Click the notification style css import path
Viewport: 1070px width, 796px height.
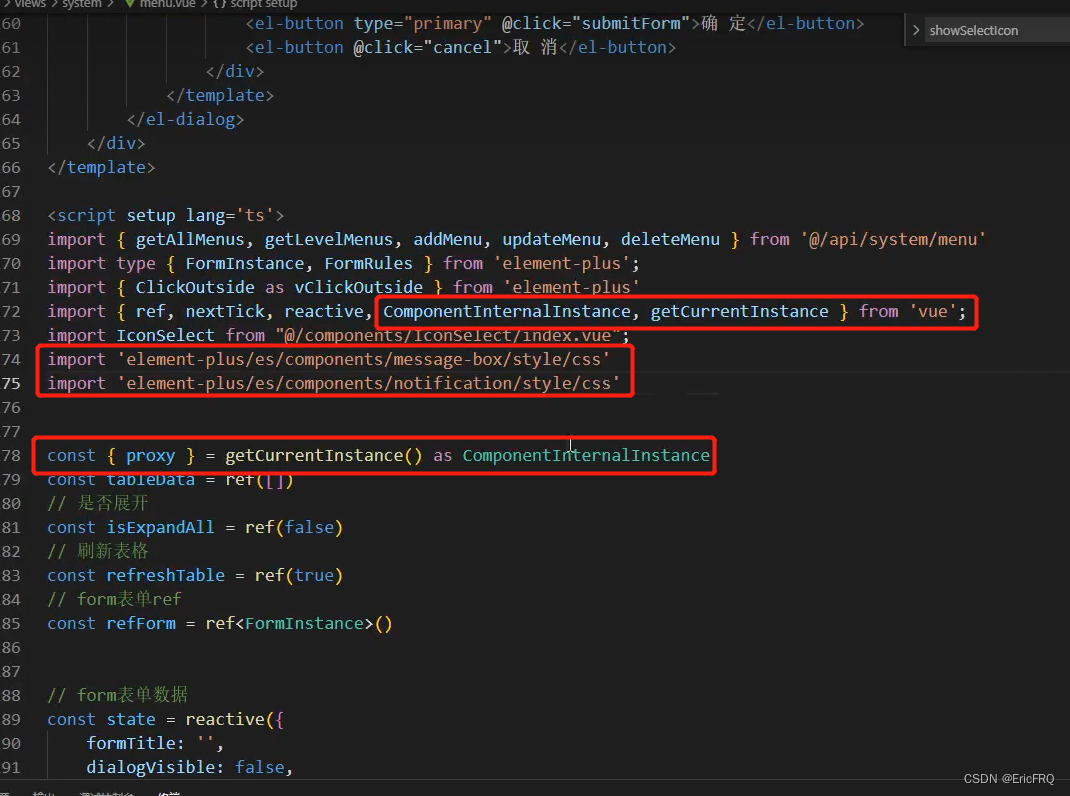click(368, 384)
